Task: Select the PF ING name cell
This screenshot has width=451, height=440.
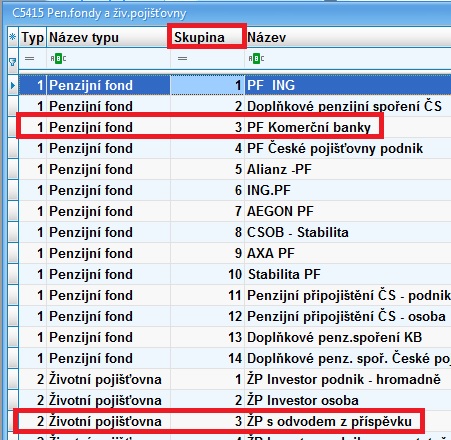Action: coord(348,85)
